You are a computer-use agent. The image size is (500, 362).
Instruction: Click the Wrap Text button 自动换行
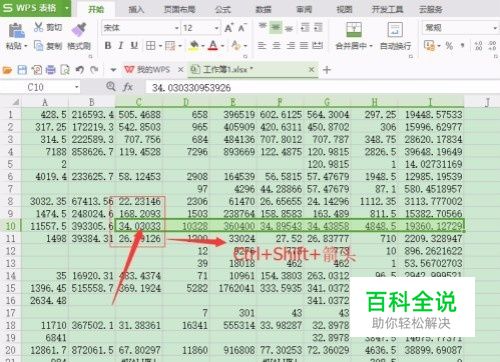tap(395, 36)
